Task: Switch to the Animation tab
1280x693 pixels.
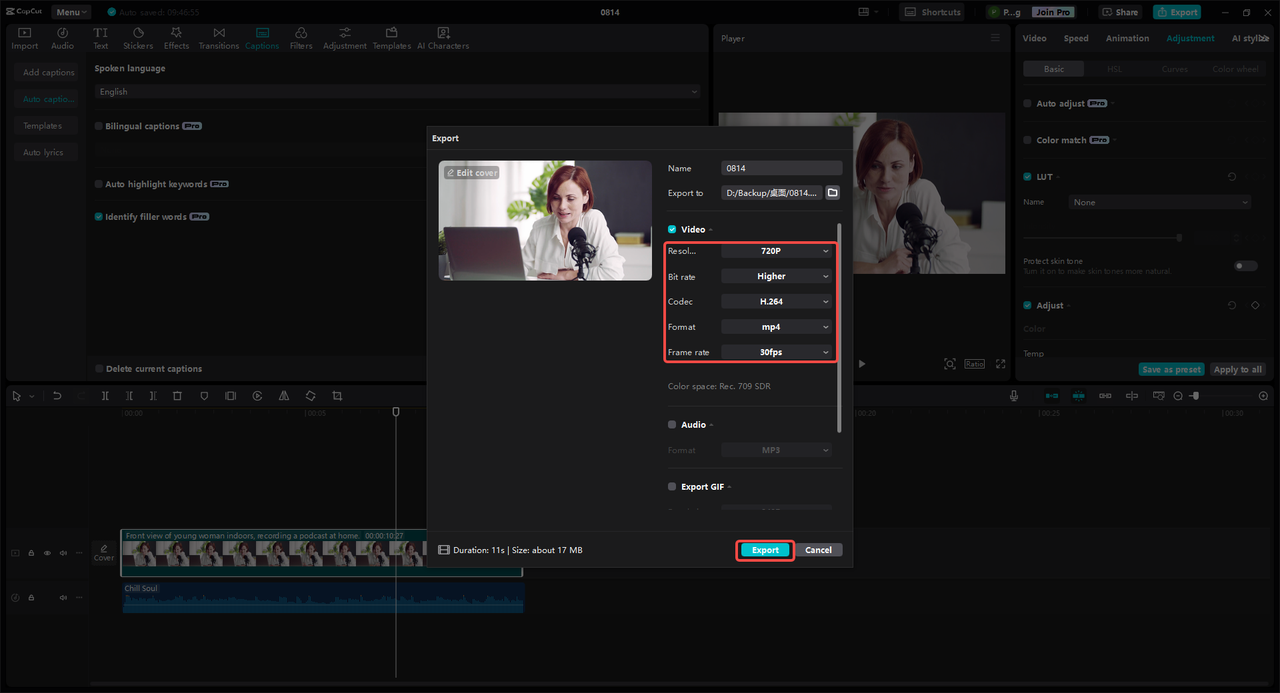Action: [x=1127, y=38]
